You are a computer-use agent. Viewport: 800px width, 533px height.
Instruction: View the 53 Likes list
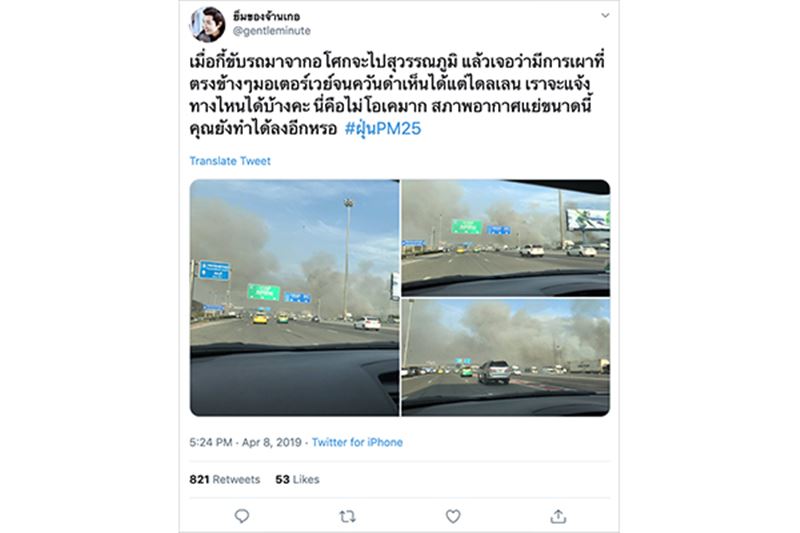click(297, 479)
